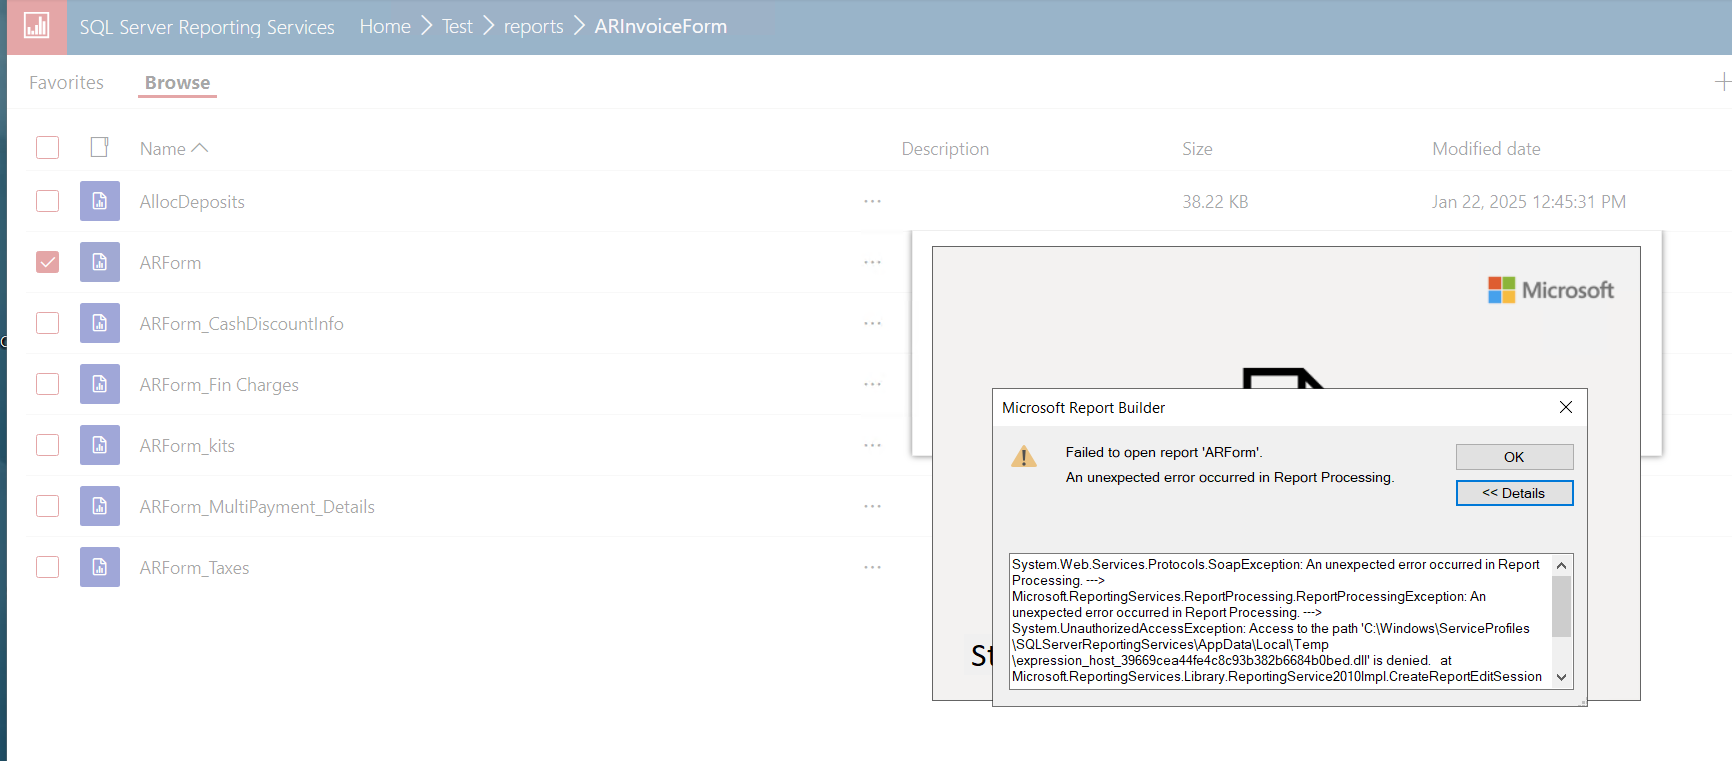Open the ARForm_CashDiscountInfo report name
Screen dimensions: 1732x761
(x=241, y=323)
